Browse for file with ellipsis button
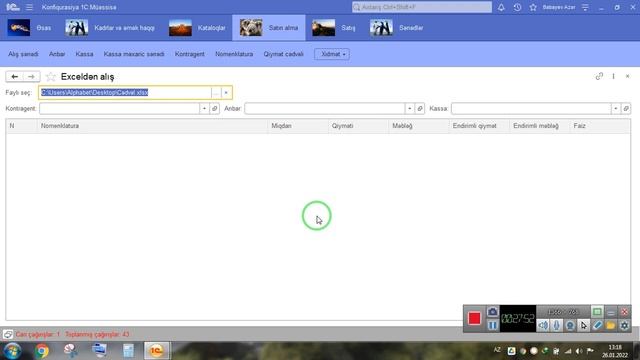Screen dimensions: 640x360 tap(216, 93)
